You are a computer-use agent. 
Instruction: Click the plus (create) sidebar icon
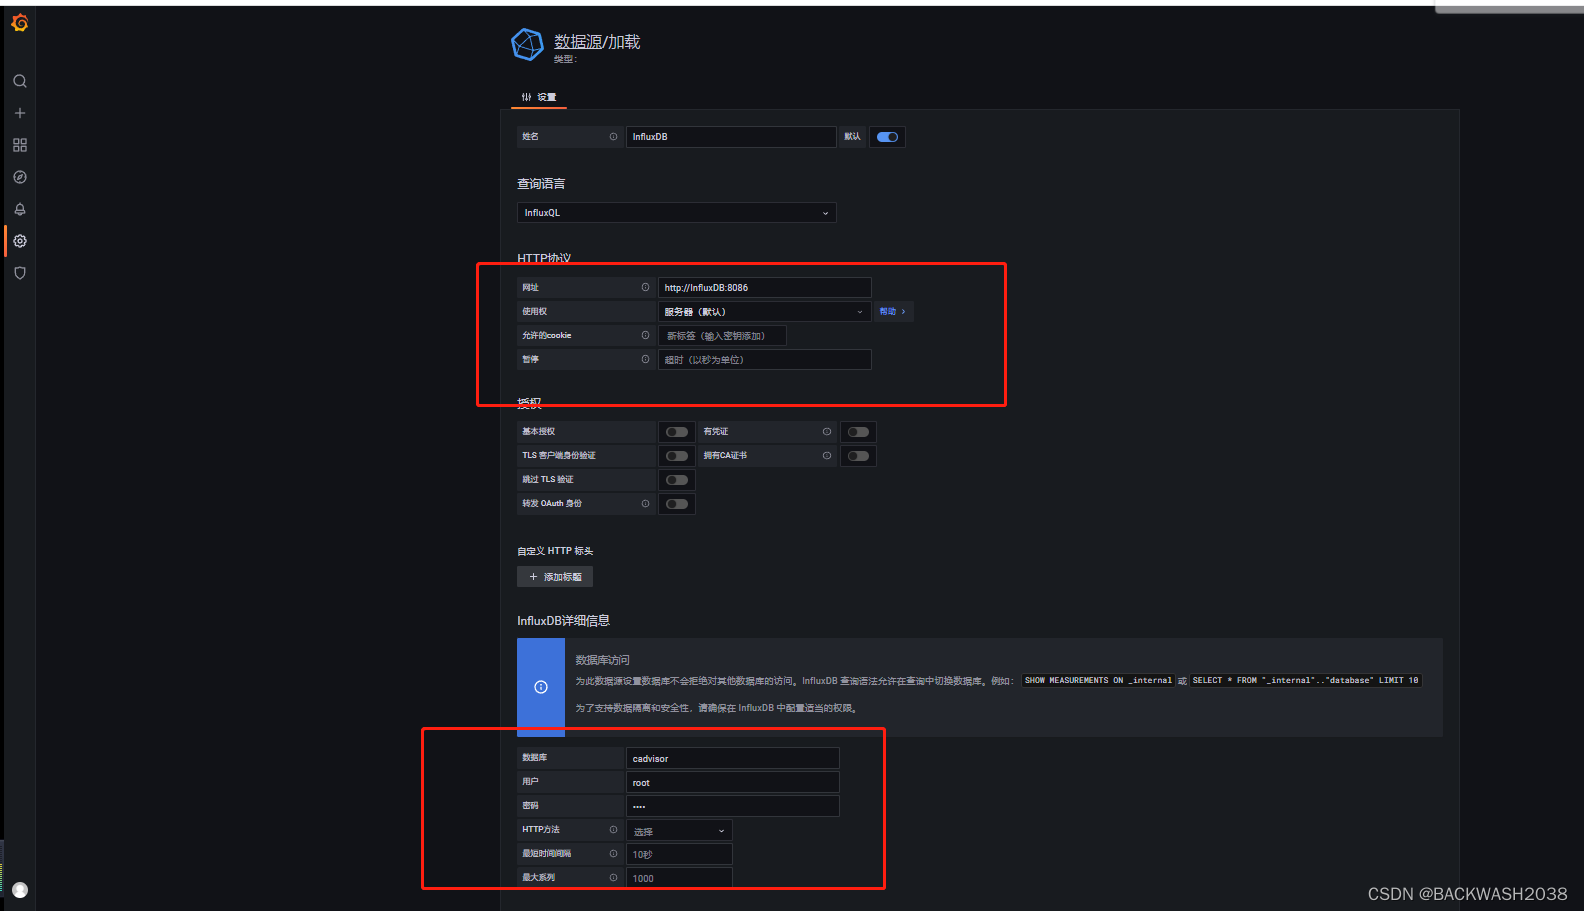(x=19, y=113)
